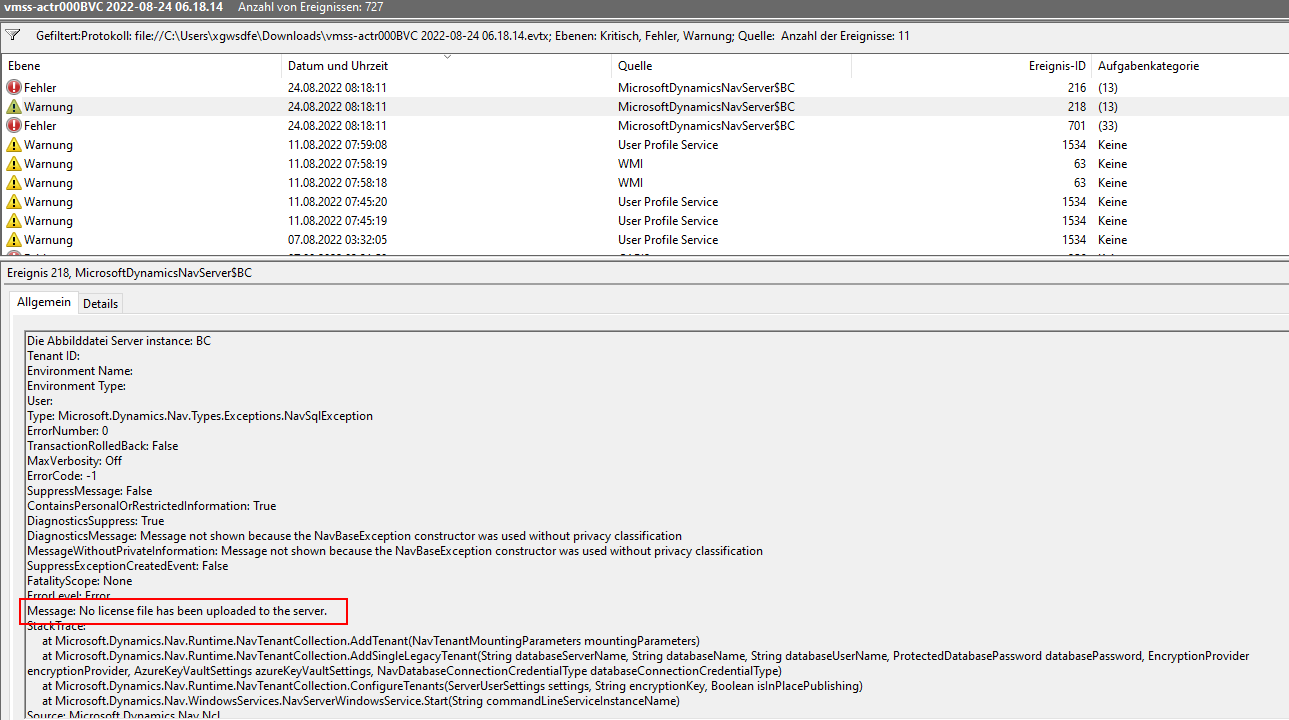1289x720 pixels.
Task: Click the red error icon on the event 216 row
Action: pos(11,87)
